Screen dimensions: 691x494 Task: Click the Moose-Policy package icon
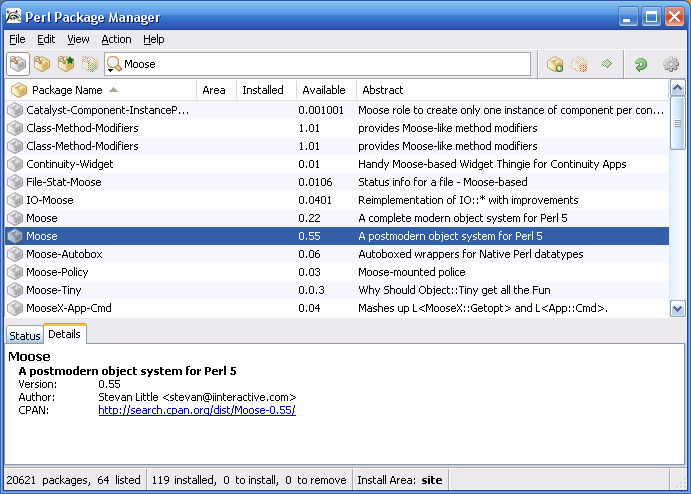15,272
